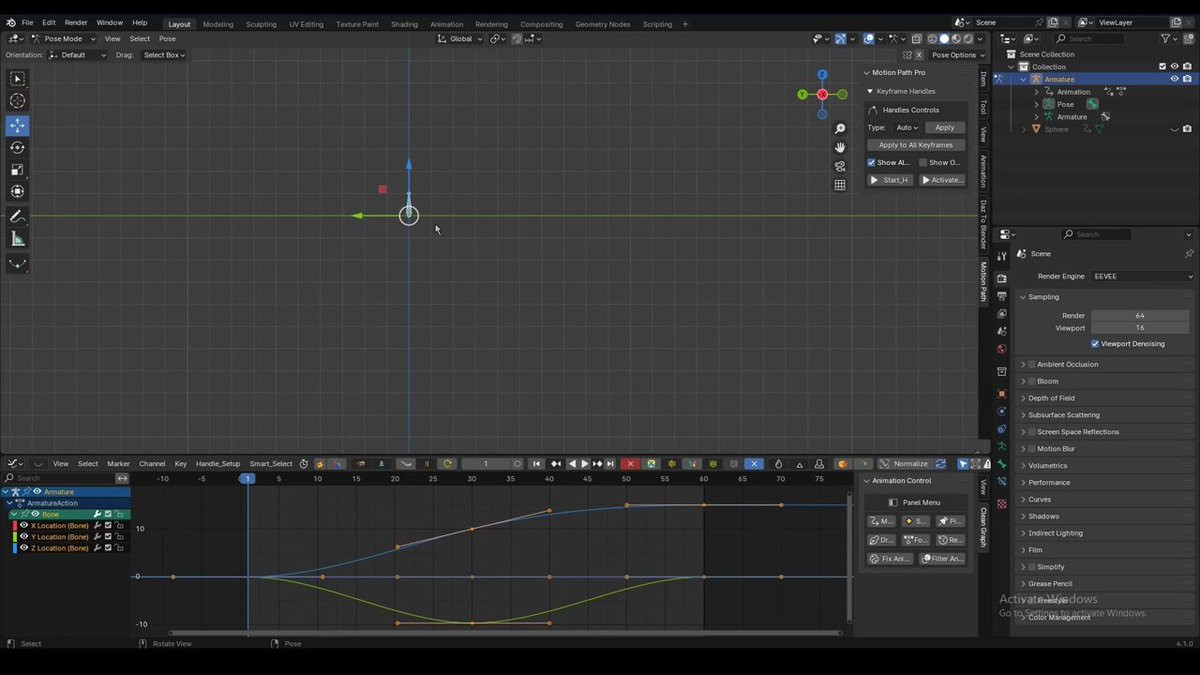Screen dimensions: 1200x675
Task: Toggle the Viewport Denoising checkbox
Action: coord(1095,344)
